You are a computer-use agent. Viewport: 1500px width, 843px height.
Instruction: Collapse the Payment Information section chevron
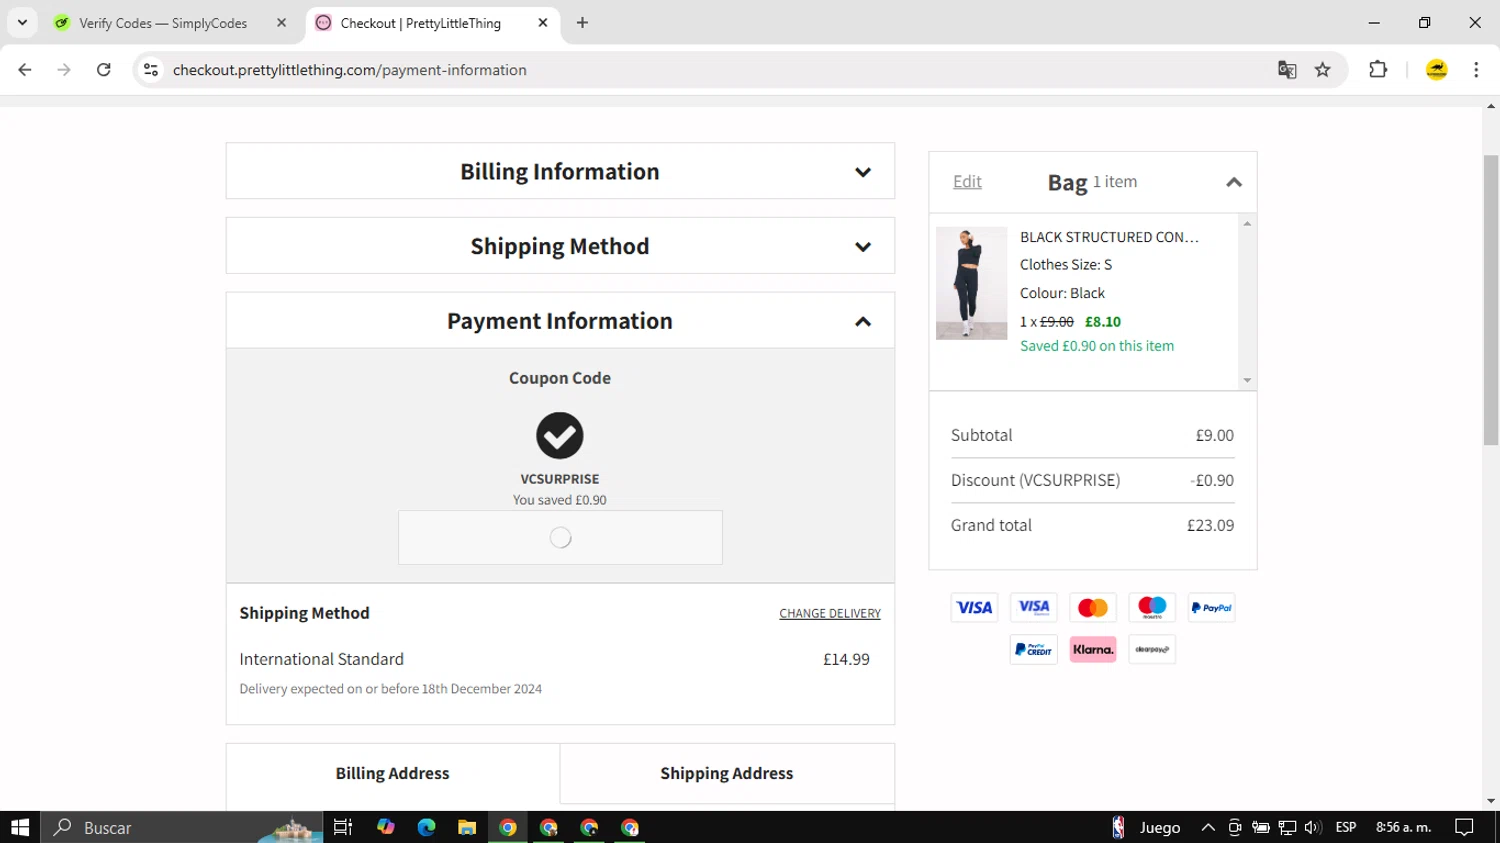coord(862,322)
